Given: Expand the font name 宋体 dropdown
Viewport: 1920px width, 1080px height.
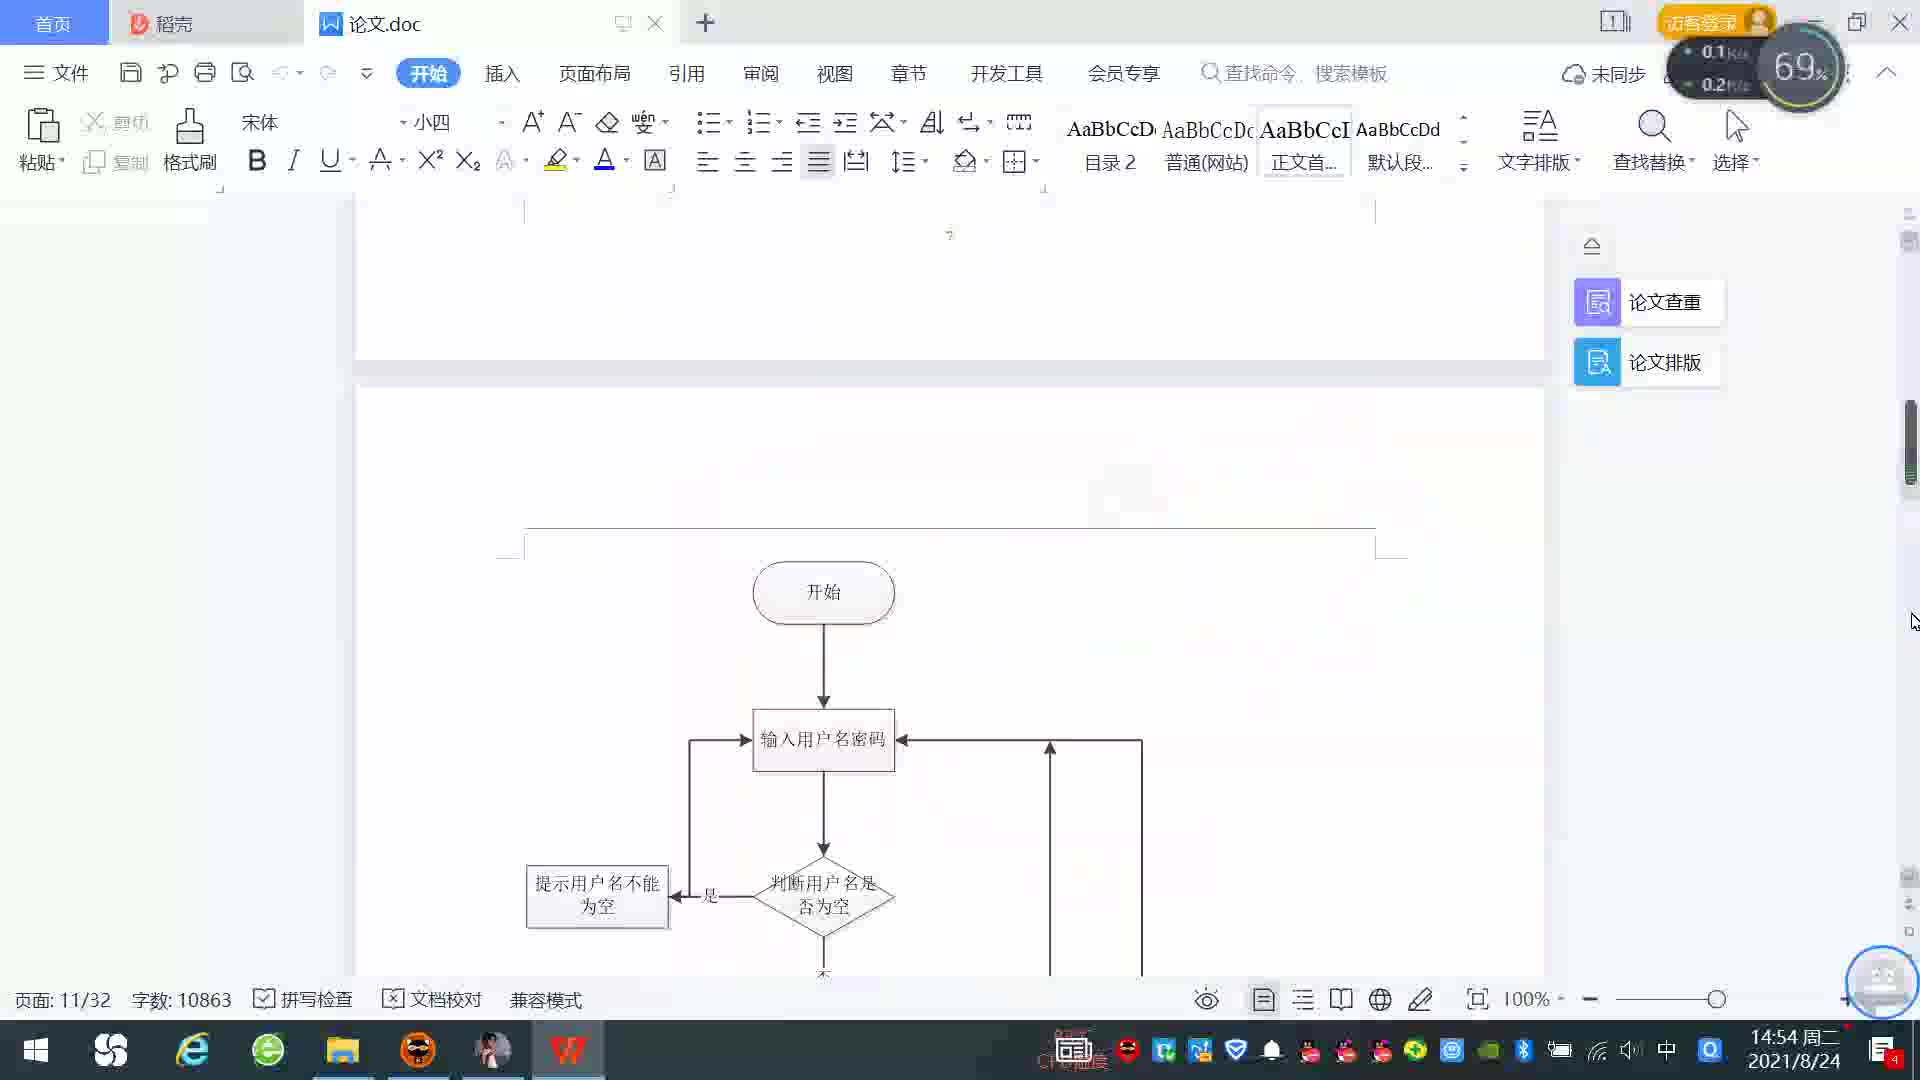Looking at the screenshot, I should pyautogui.click(x=403, y=123).
